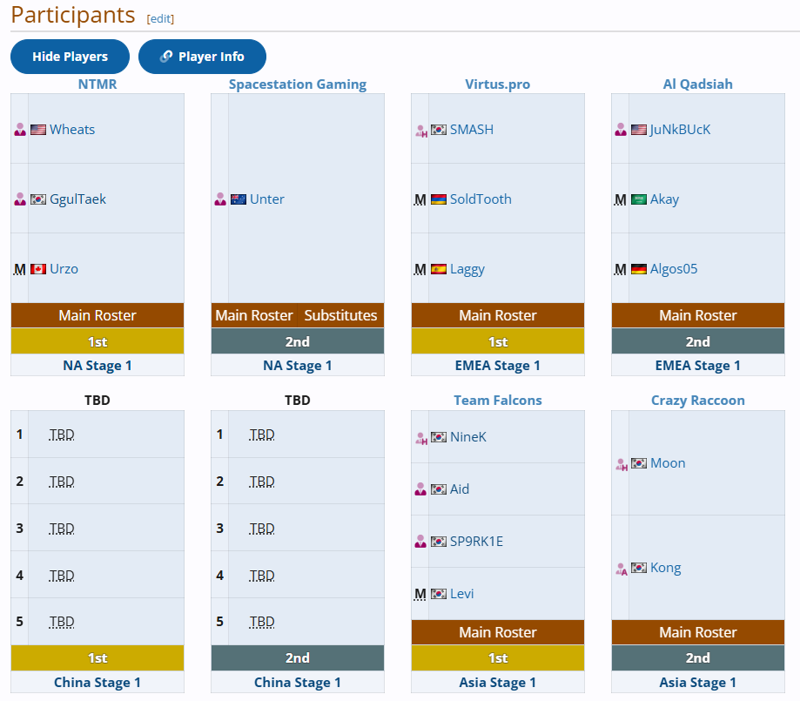800x701 pixels.
Task: Click the role icon next to GgulTaek
Action: [20, 199]
